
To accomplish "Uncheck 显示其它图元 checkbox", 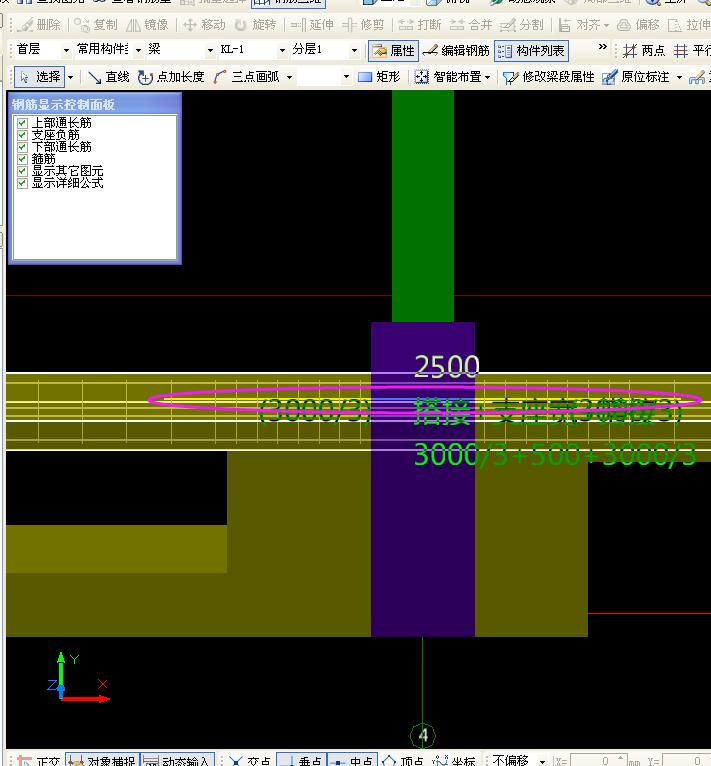I will pyautogui.click(x=22, y=171).
